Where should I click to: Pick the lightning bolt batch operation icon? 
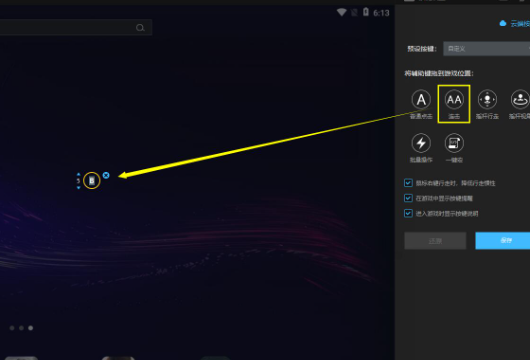tap(421, 143)
